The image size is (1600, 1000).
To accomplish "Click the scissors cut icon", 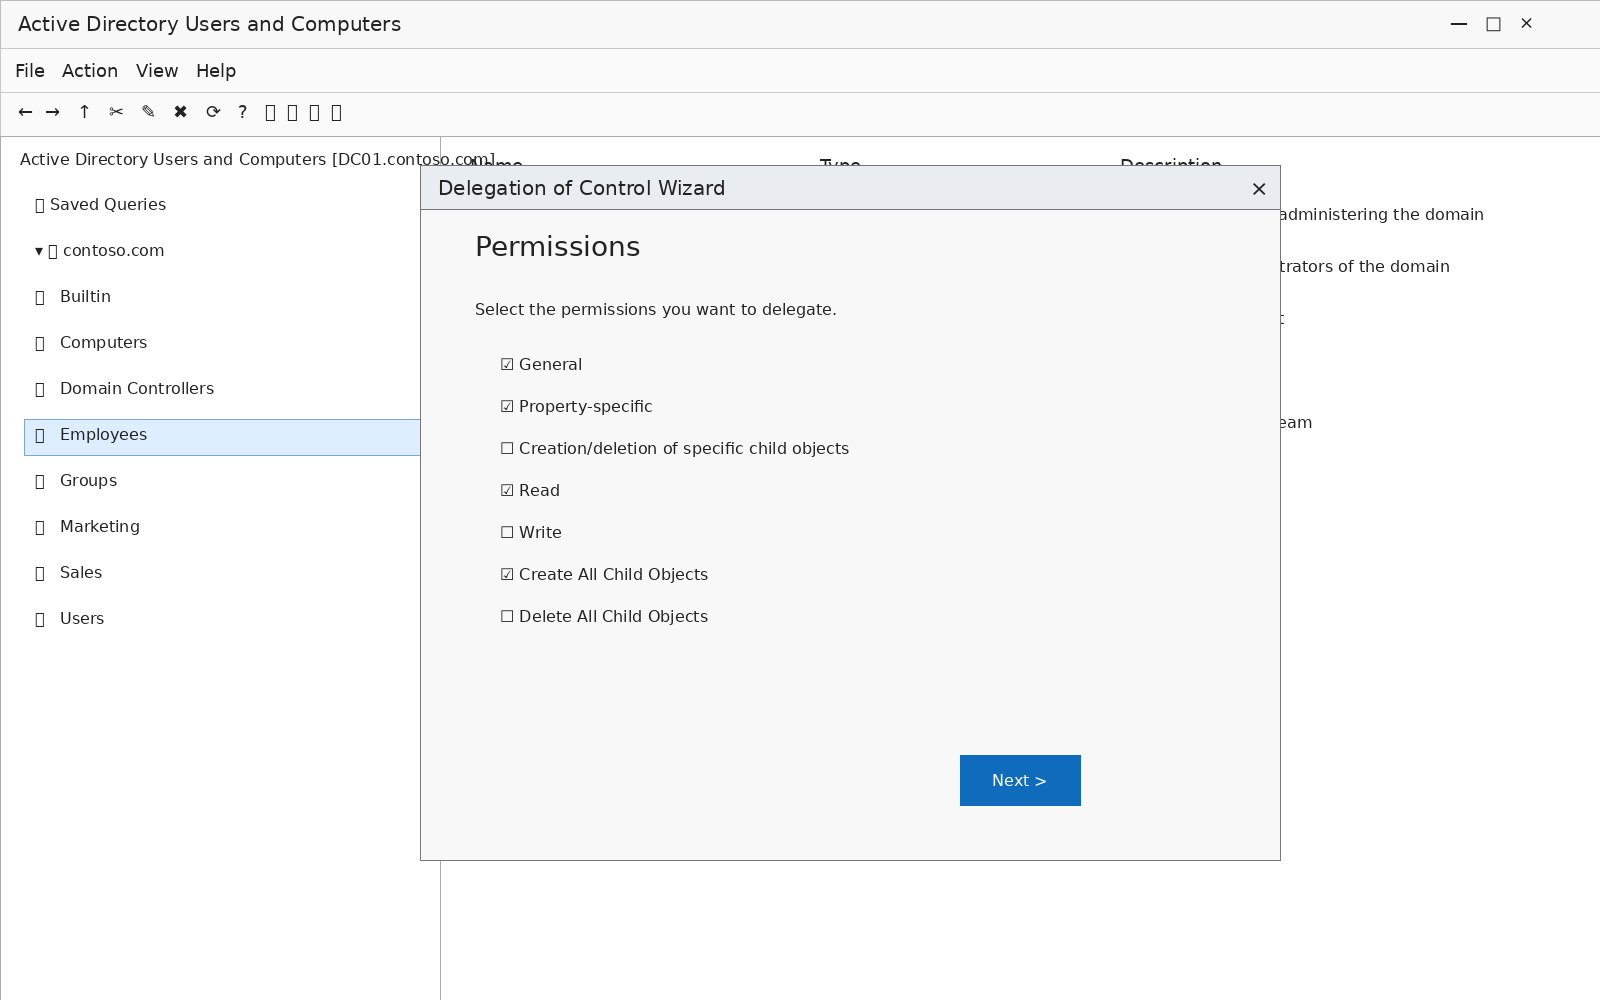I will (x=117, y=112).
